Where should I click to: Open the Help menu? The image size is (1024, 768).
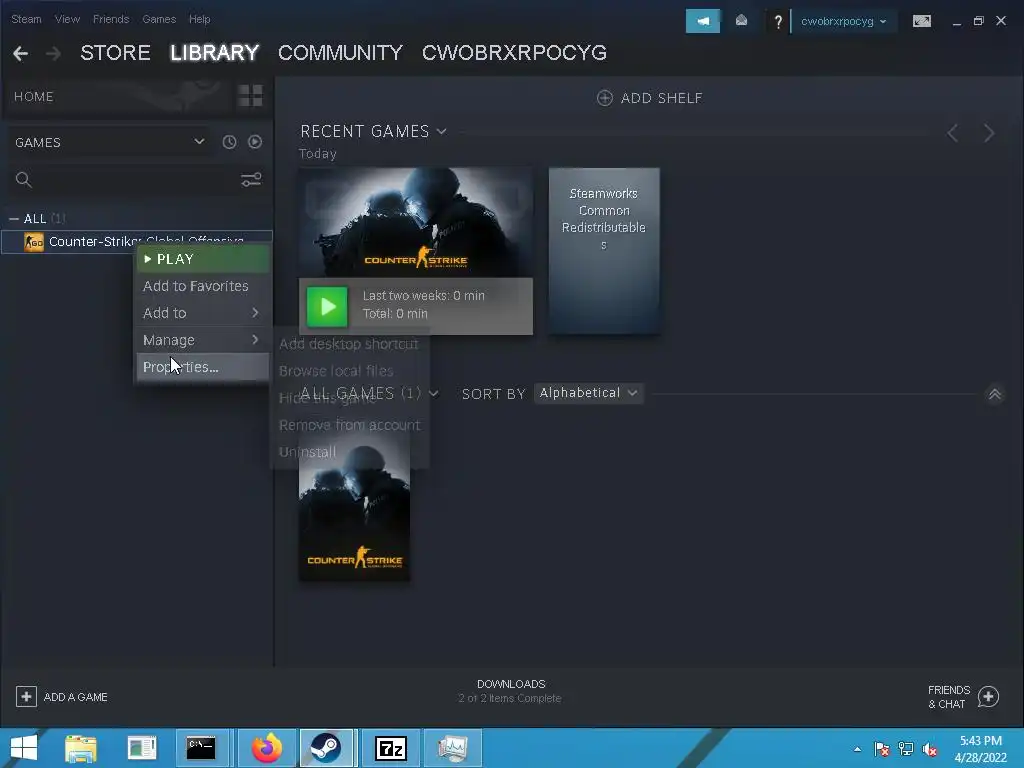[200, 19]
